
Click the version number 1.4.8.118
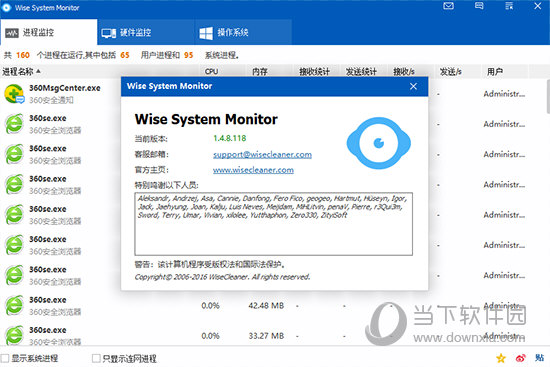(230, 138)
